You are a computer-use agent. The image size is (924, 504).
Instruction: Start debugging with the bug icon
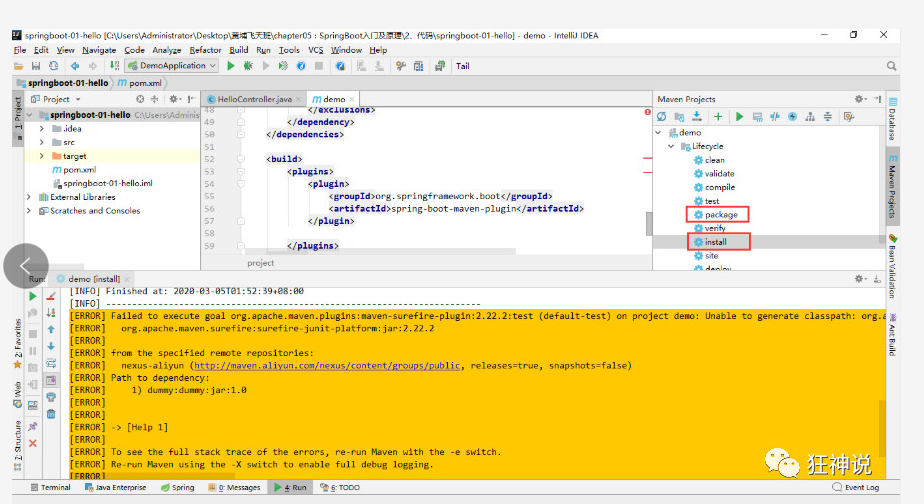coord(248,66)
